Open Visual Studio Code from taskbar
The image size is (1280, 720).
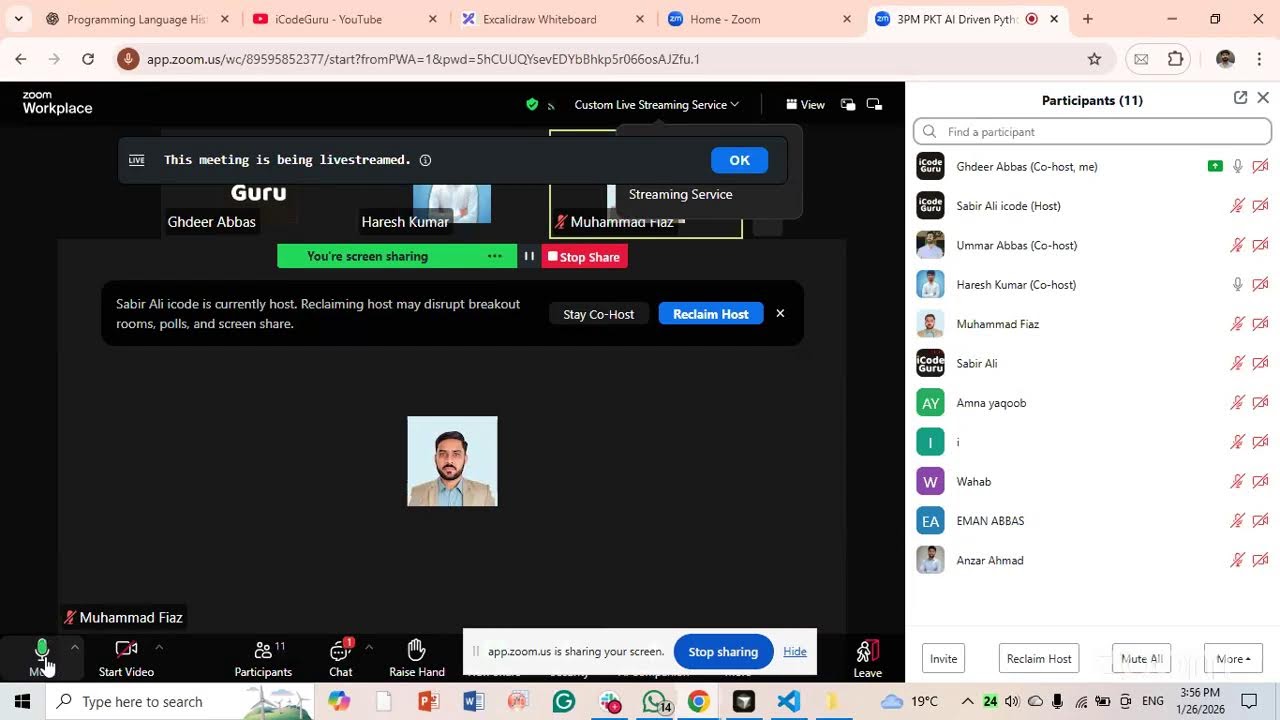click(x=788, y=702)
